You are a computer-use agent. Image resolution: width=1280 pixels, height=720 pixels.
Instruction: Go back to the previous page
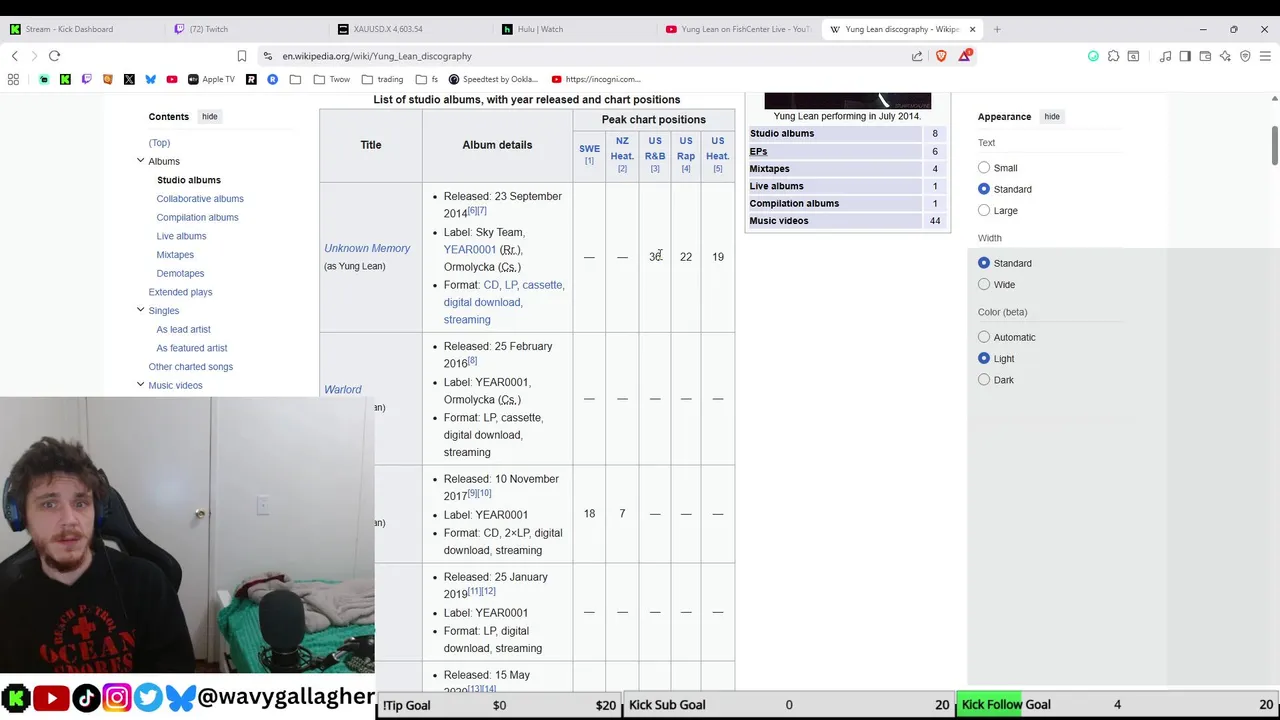[14, 56]
